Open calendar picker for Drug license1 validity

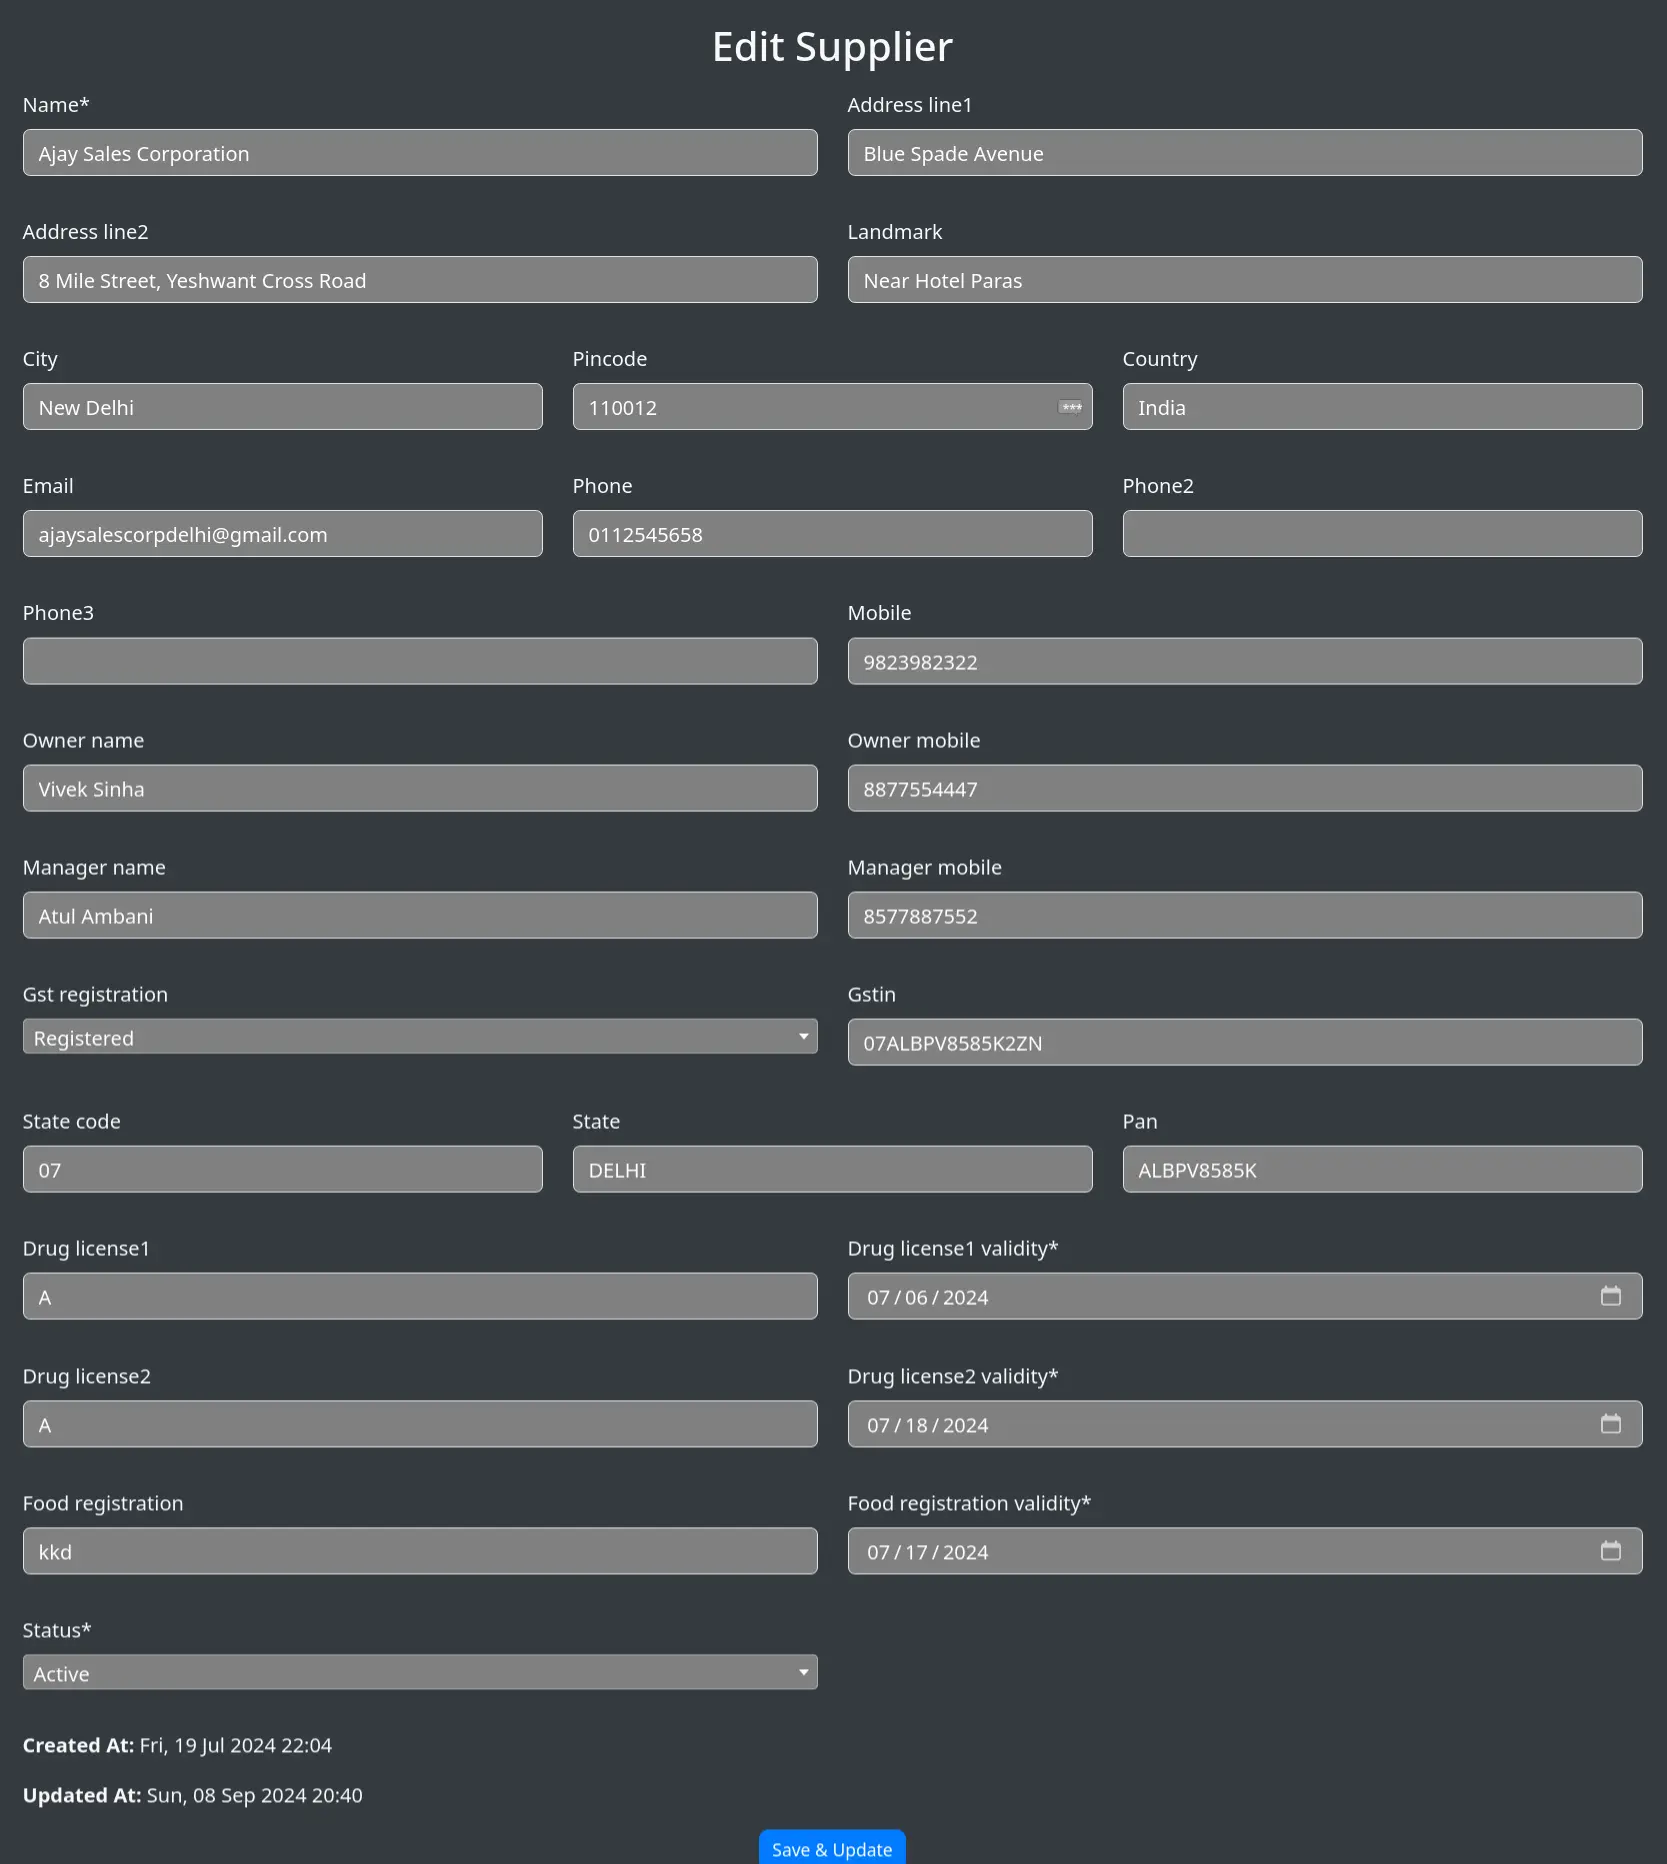tap(1610, 1296)
